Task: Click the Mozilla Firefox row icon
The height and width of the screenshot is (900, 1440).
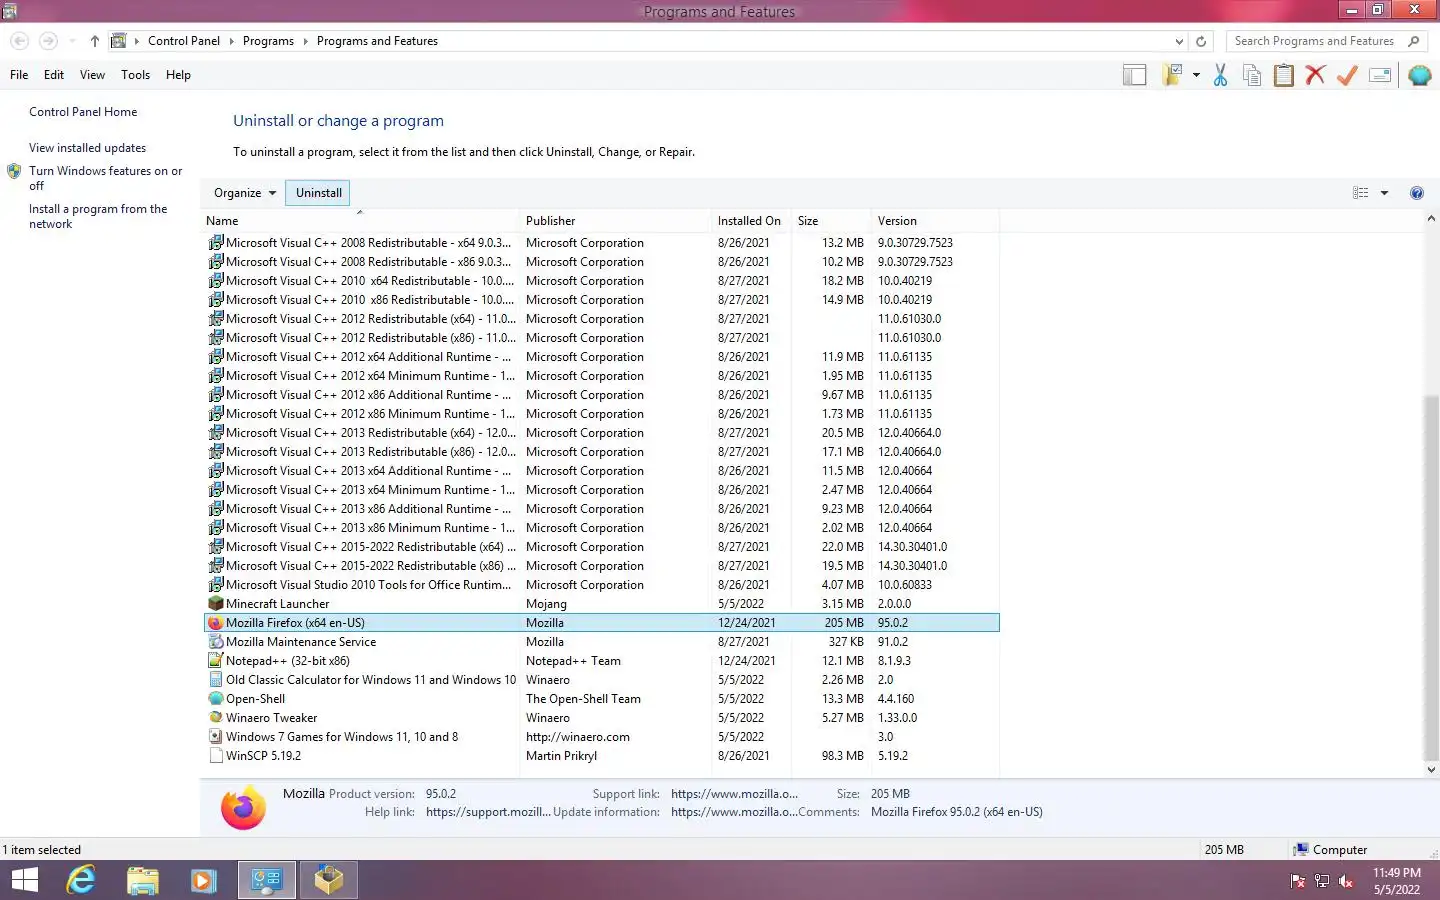Action: click(215, 623)
